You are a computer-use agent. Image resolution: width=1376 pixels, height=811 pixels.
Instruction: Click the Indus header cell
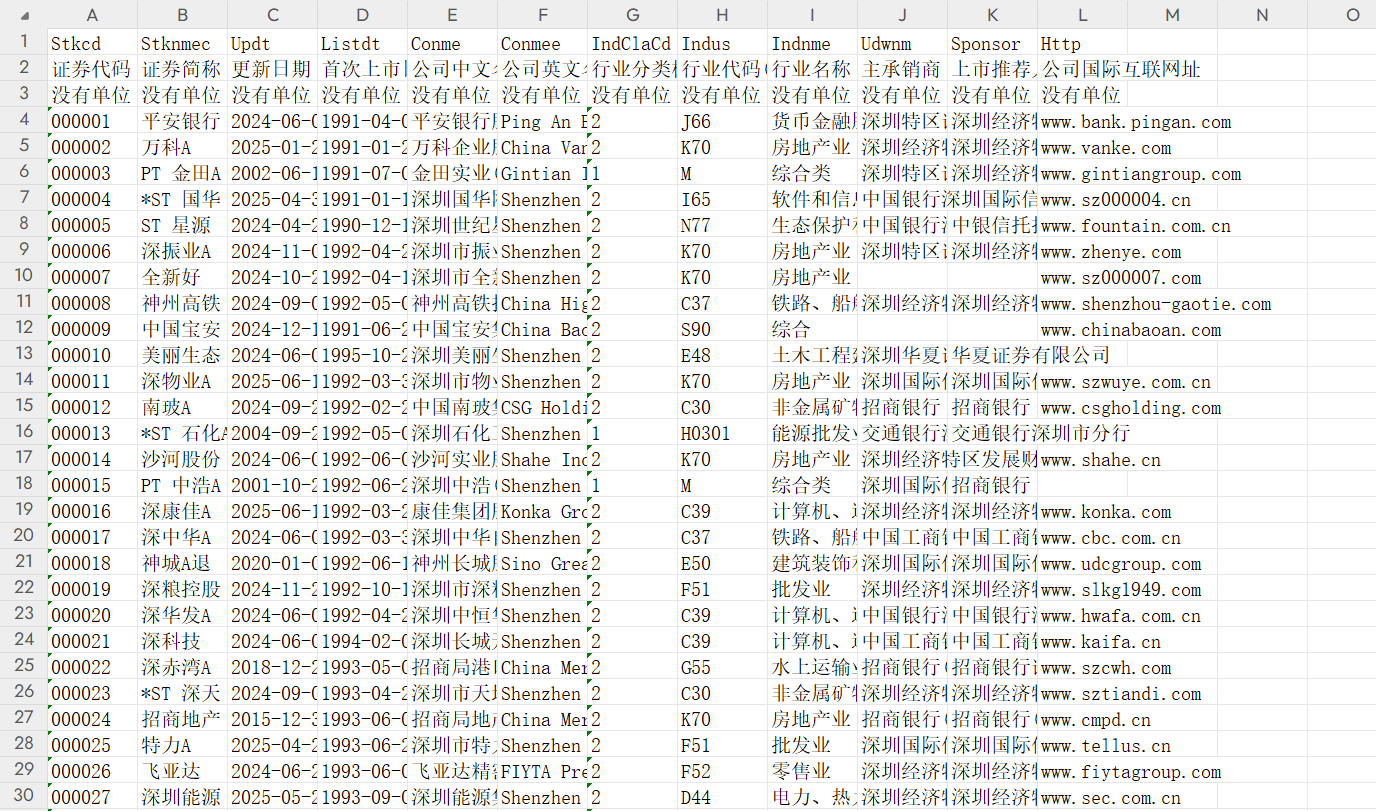723,43
